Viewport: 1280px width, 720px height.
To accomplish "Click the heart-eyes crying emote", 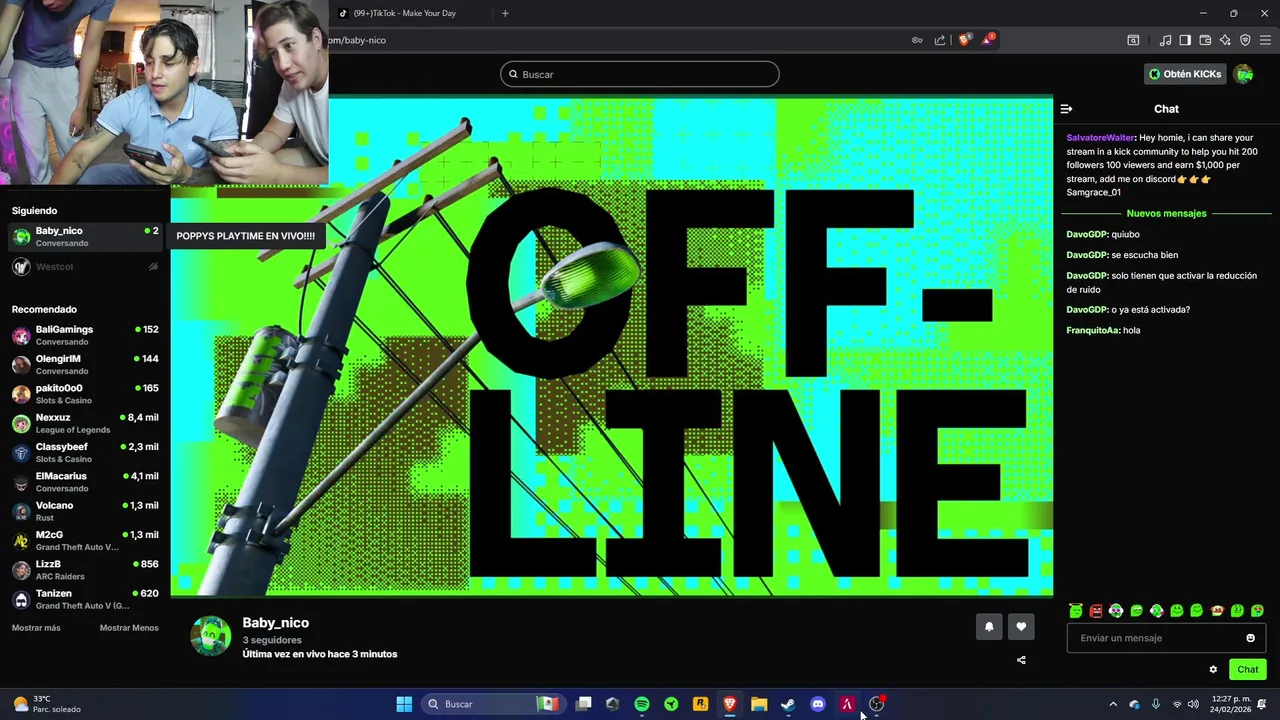I will click(1257, 610).
